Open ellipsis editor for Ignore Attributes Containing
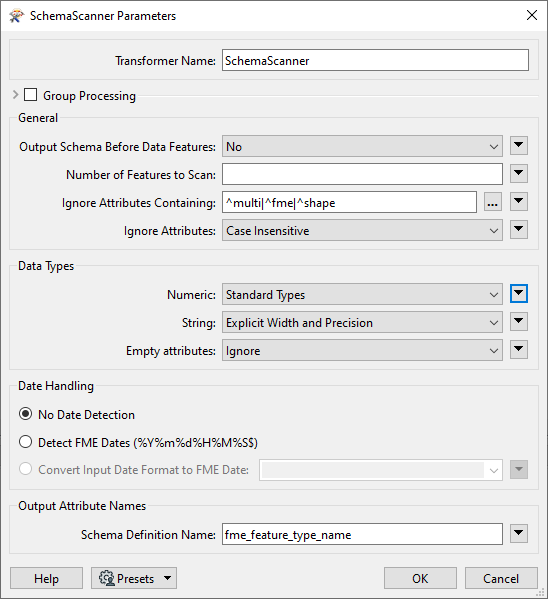 tap(493, 202)
